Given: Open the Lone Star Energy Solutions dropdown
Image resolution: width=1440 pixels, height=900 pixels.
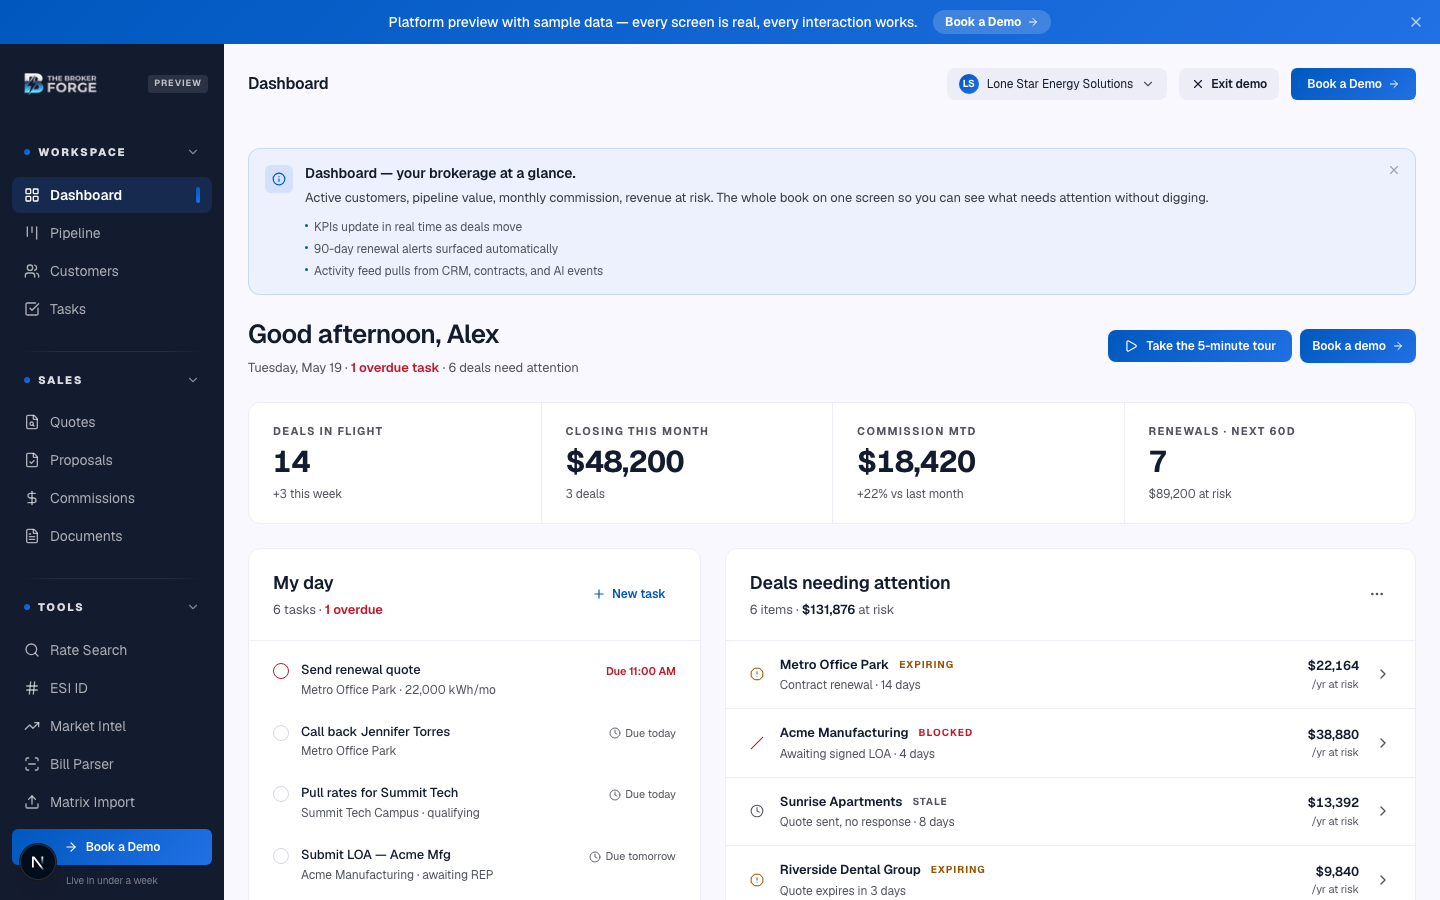Looking at the screenshot, I should (1056, 84).
